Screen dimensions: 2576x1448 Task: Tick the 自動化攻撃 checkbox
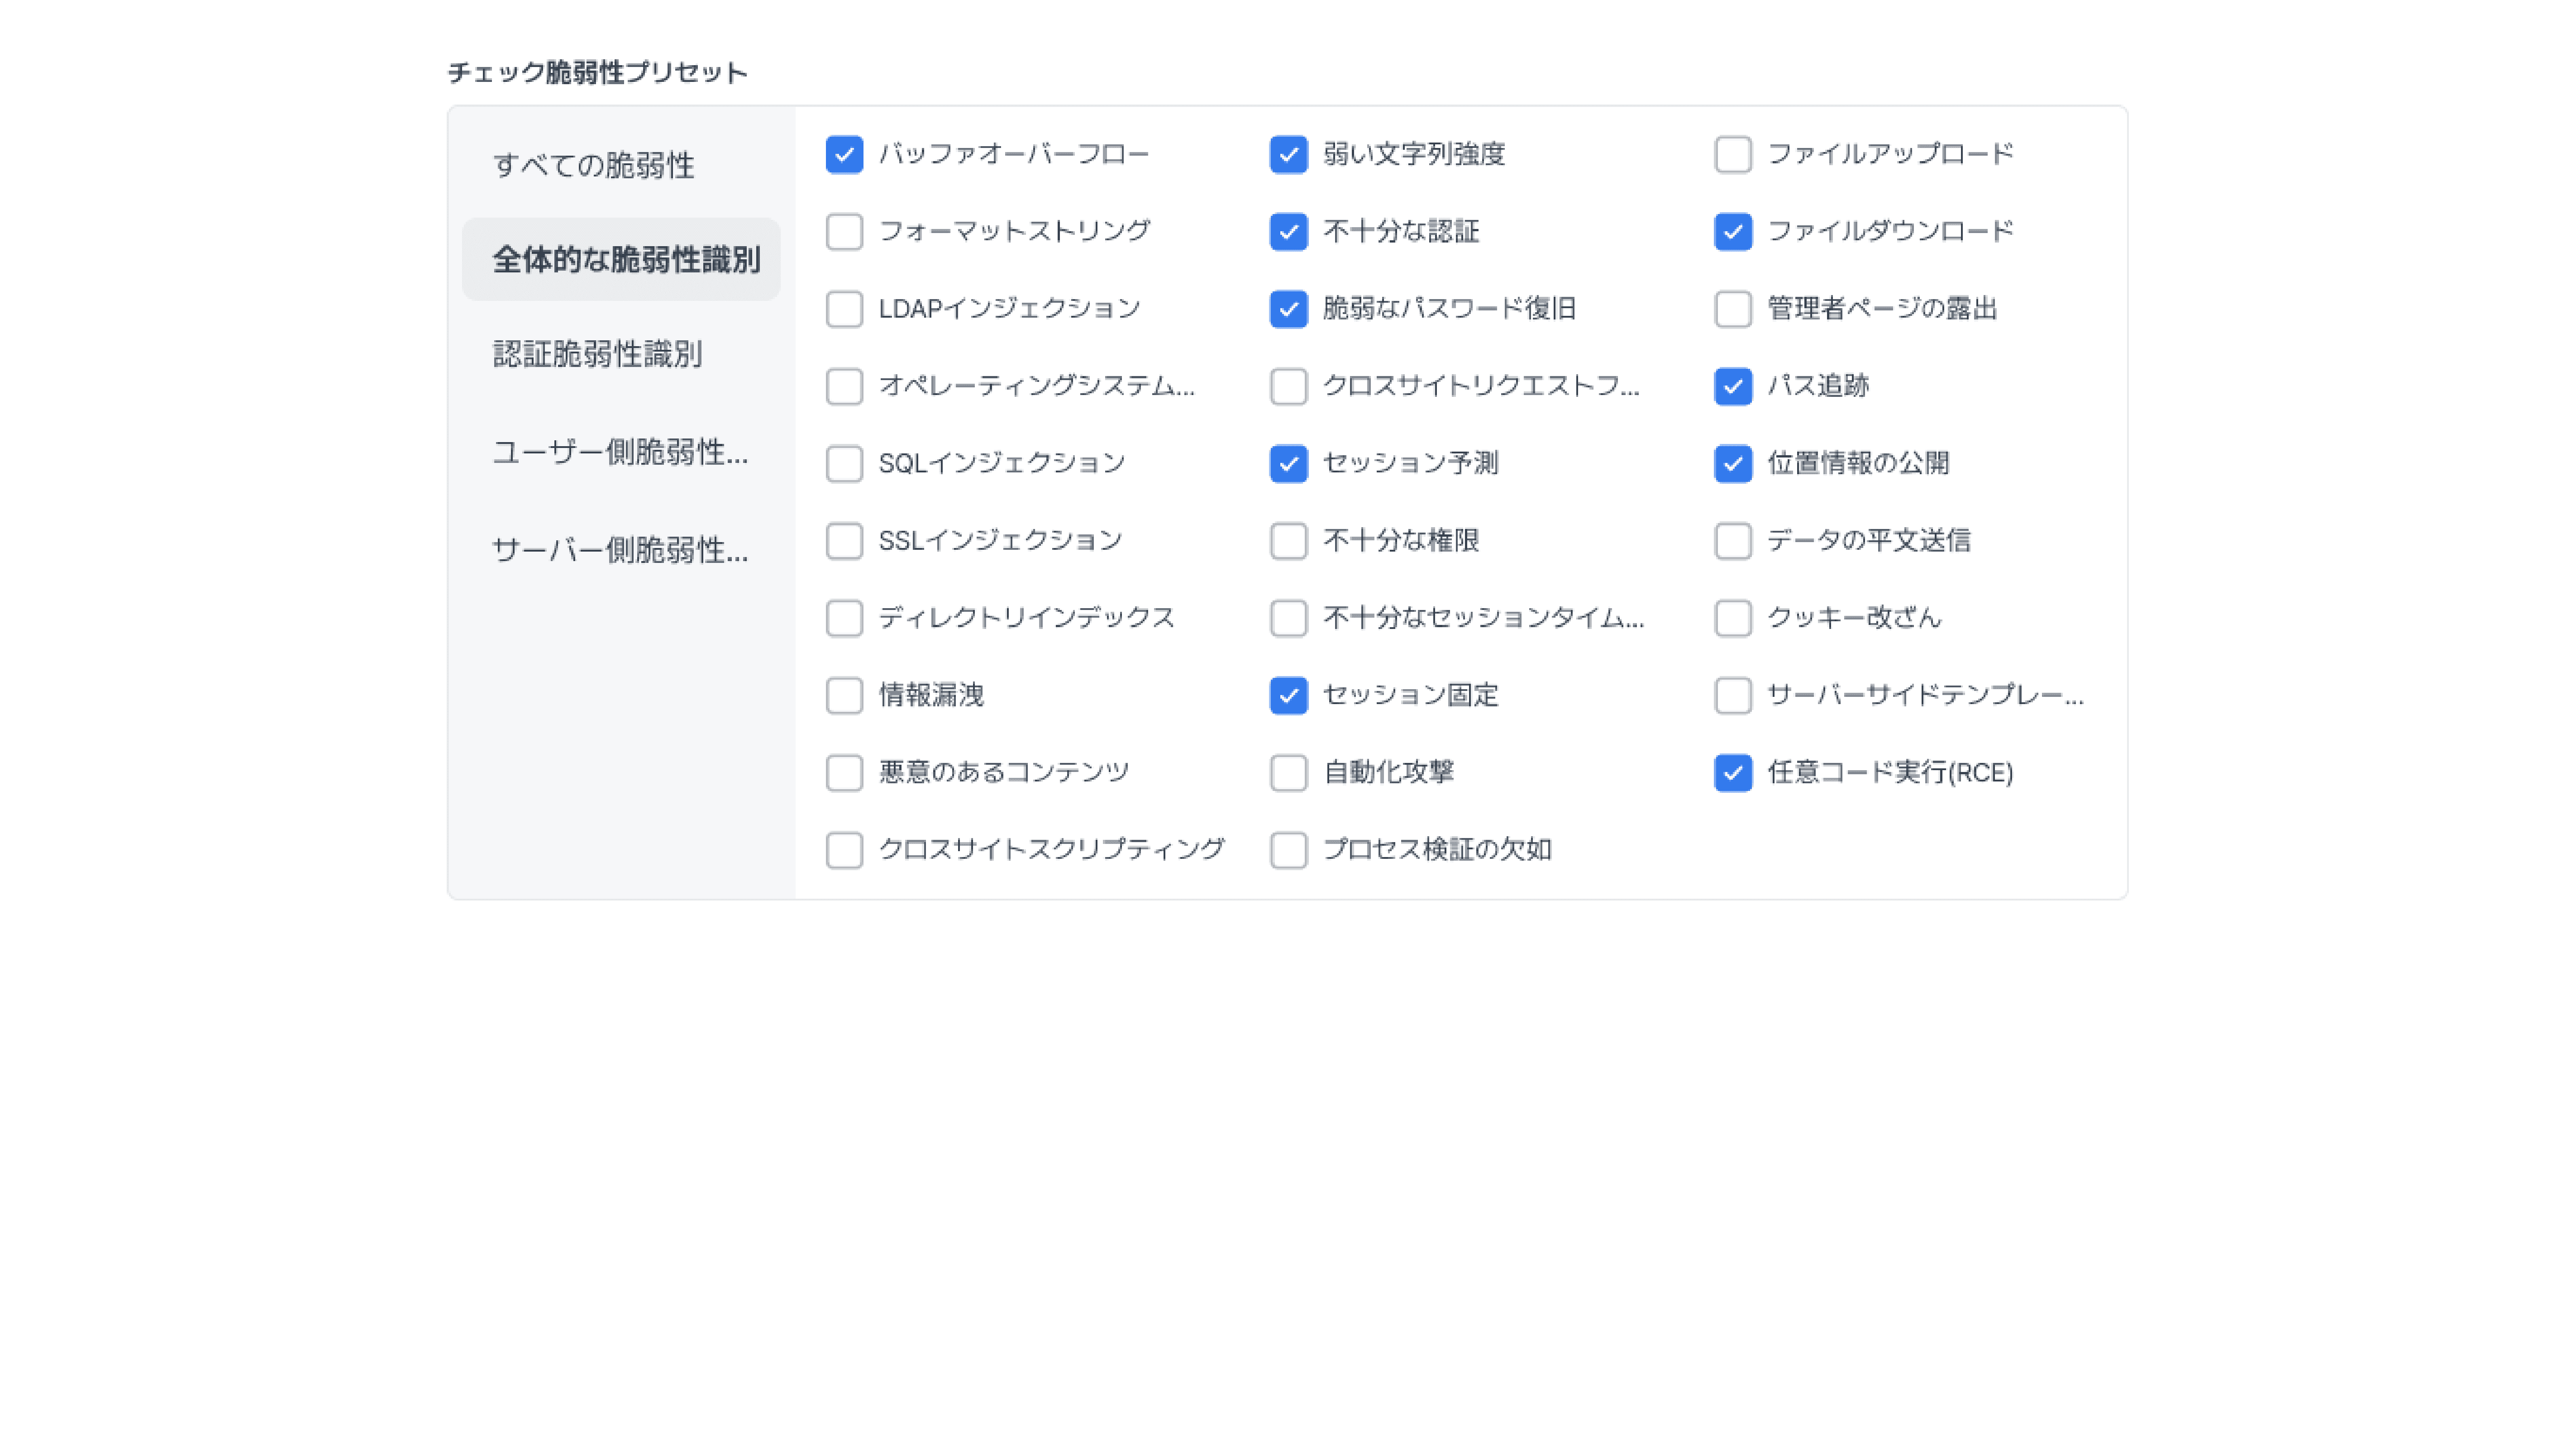pos(1288,772)
